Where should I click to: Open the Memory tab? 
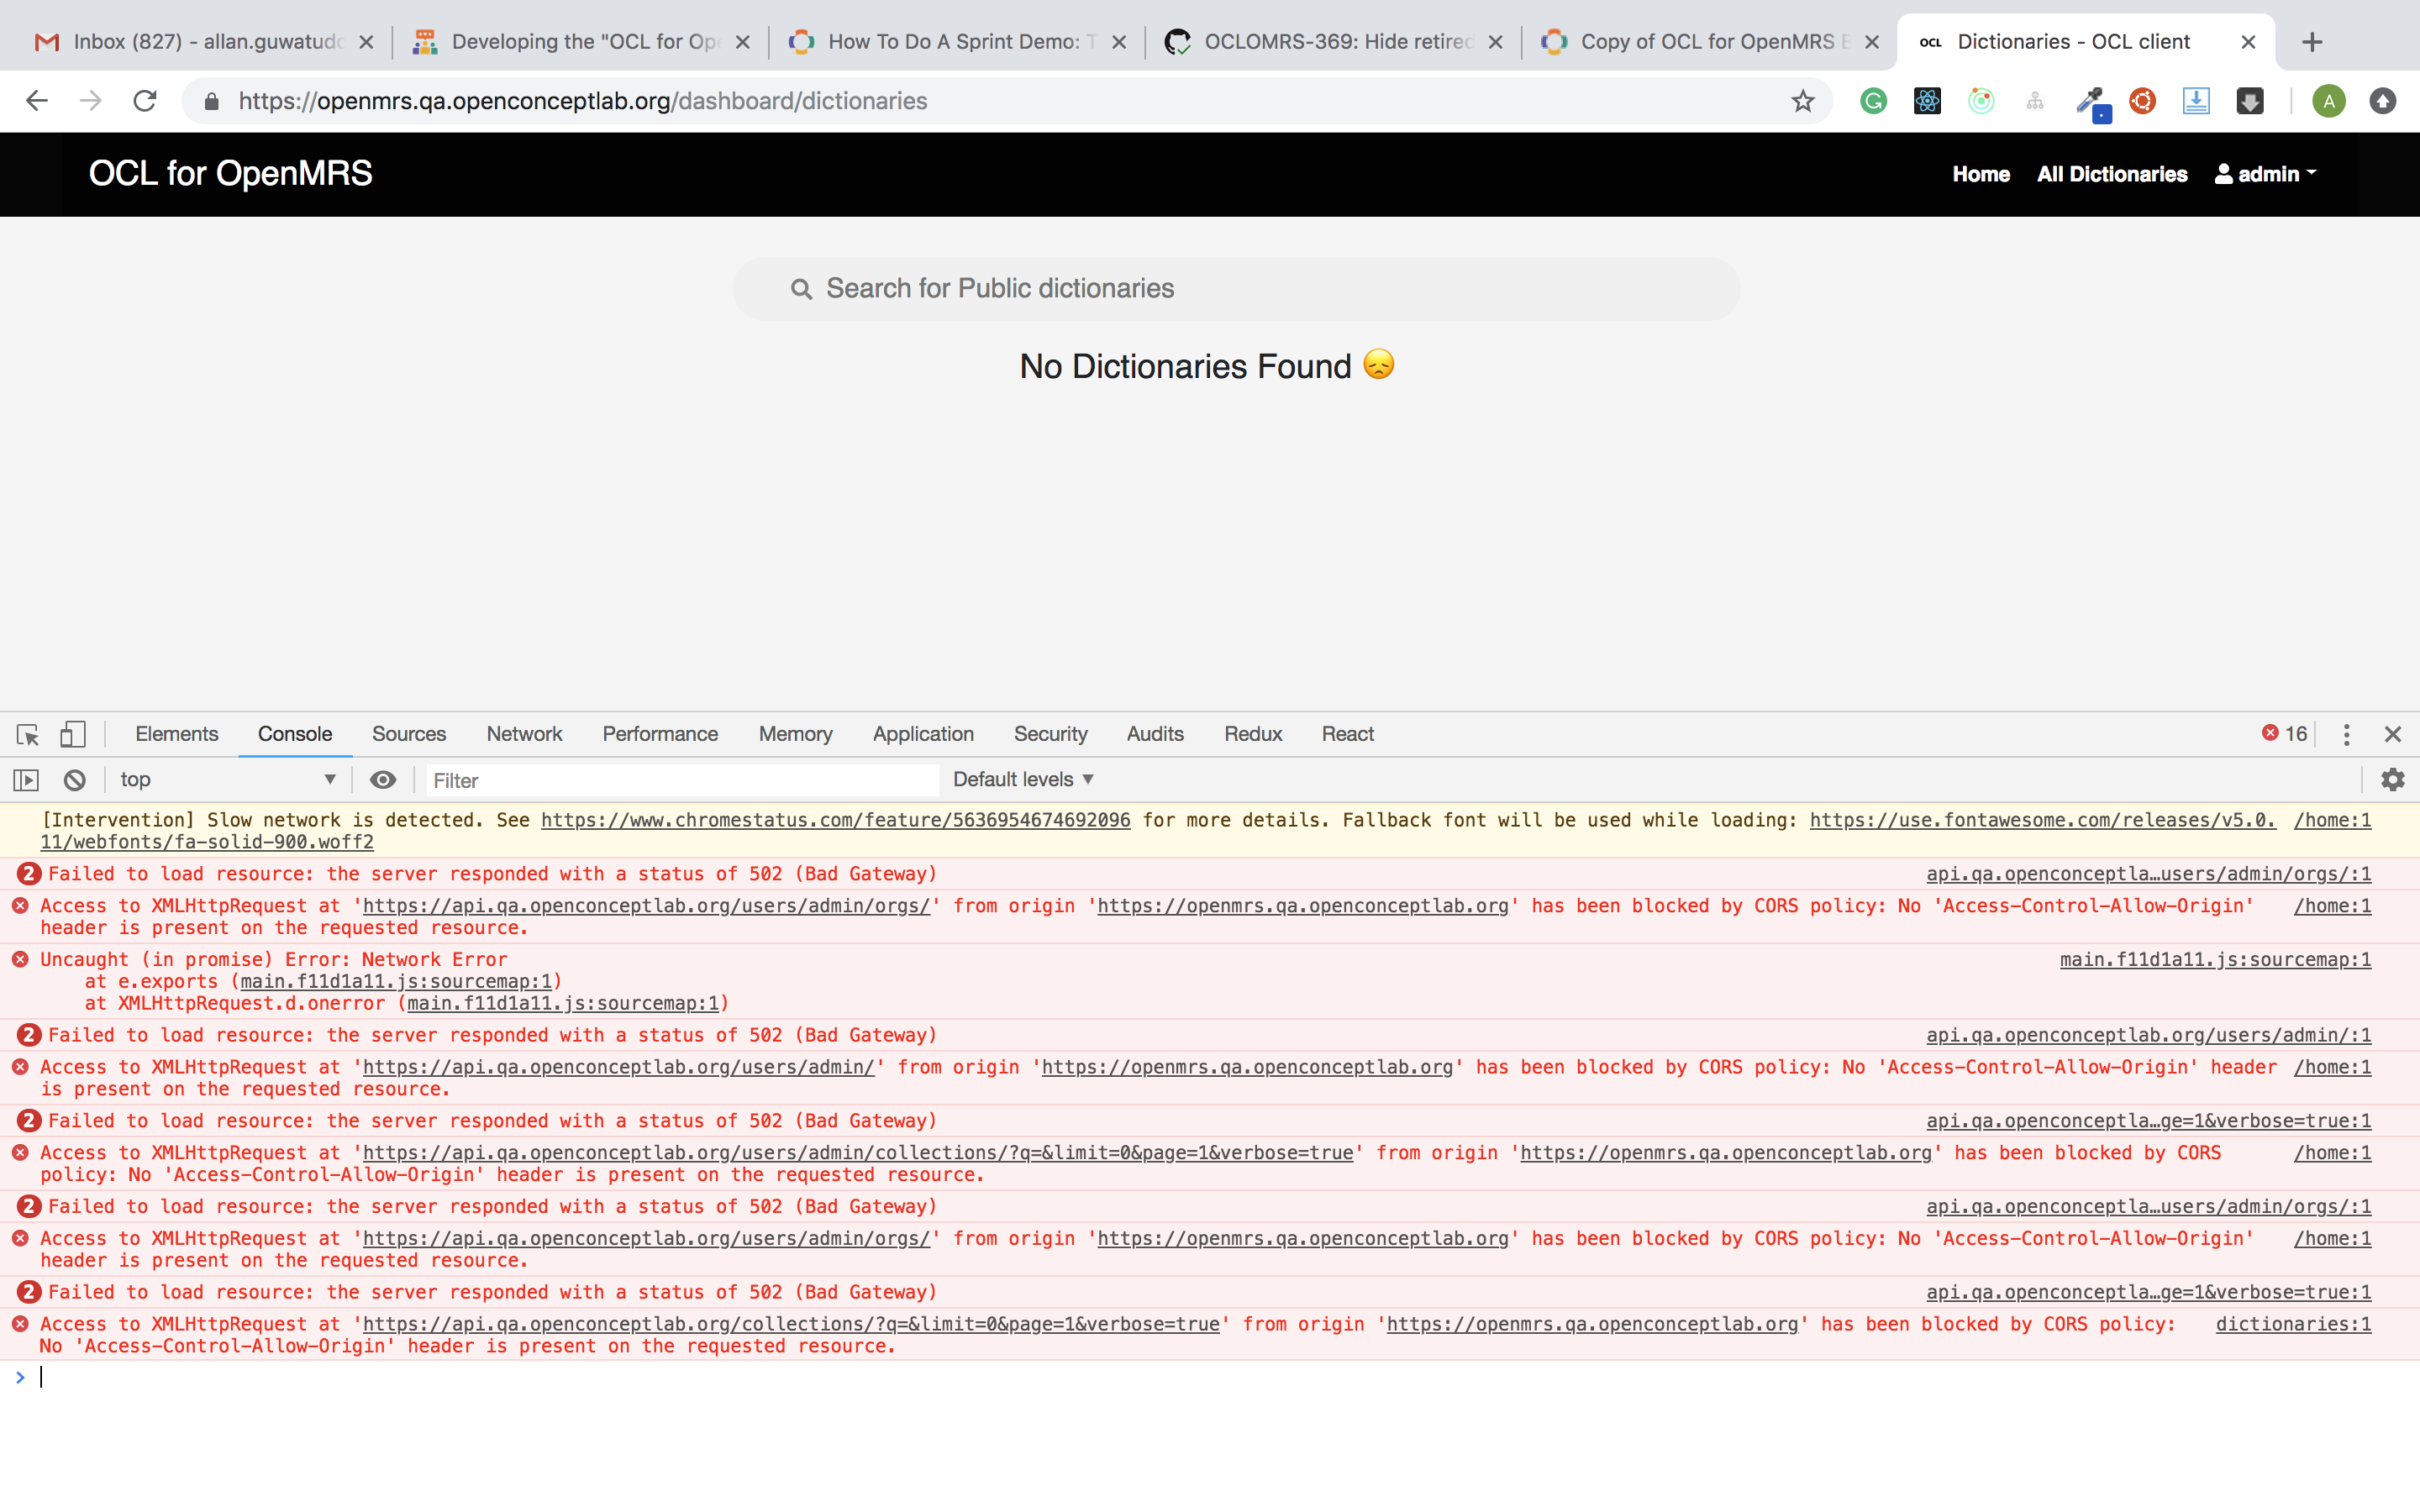(795, 734)
